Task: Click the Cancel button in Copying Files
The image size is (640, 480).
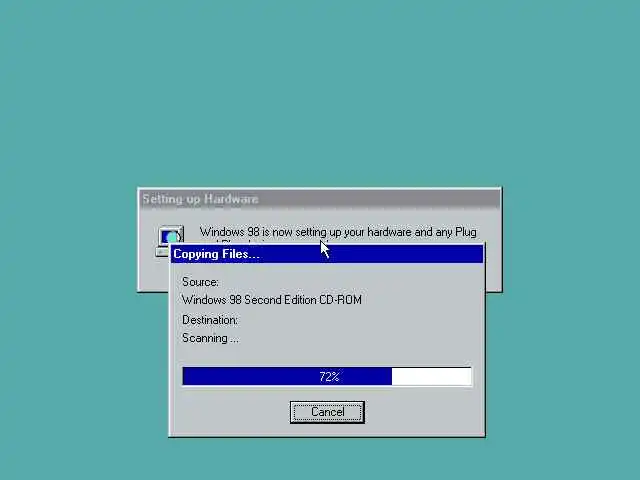Action: point(327,412)
